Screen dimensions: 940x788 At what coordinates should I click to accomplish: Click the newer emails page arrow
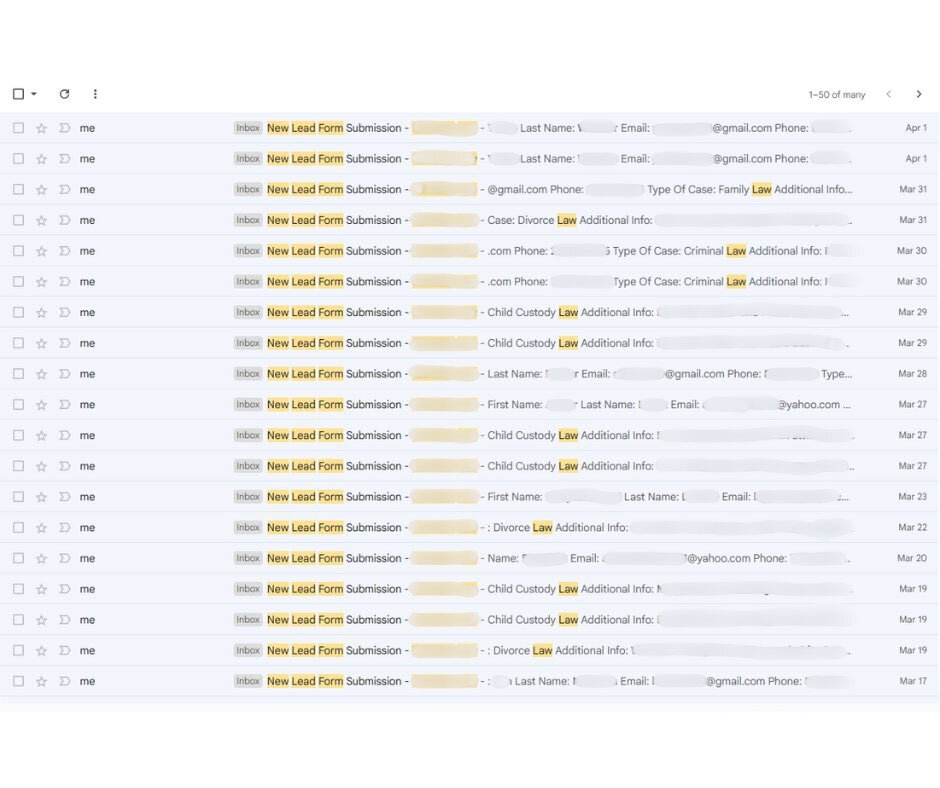click(888, 94)
